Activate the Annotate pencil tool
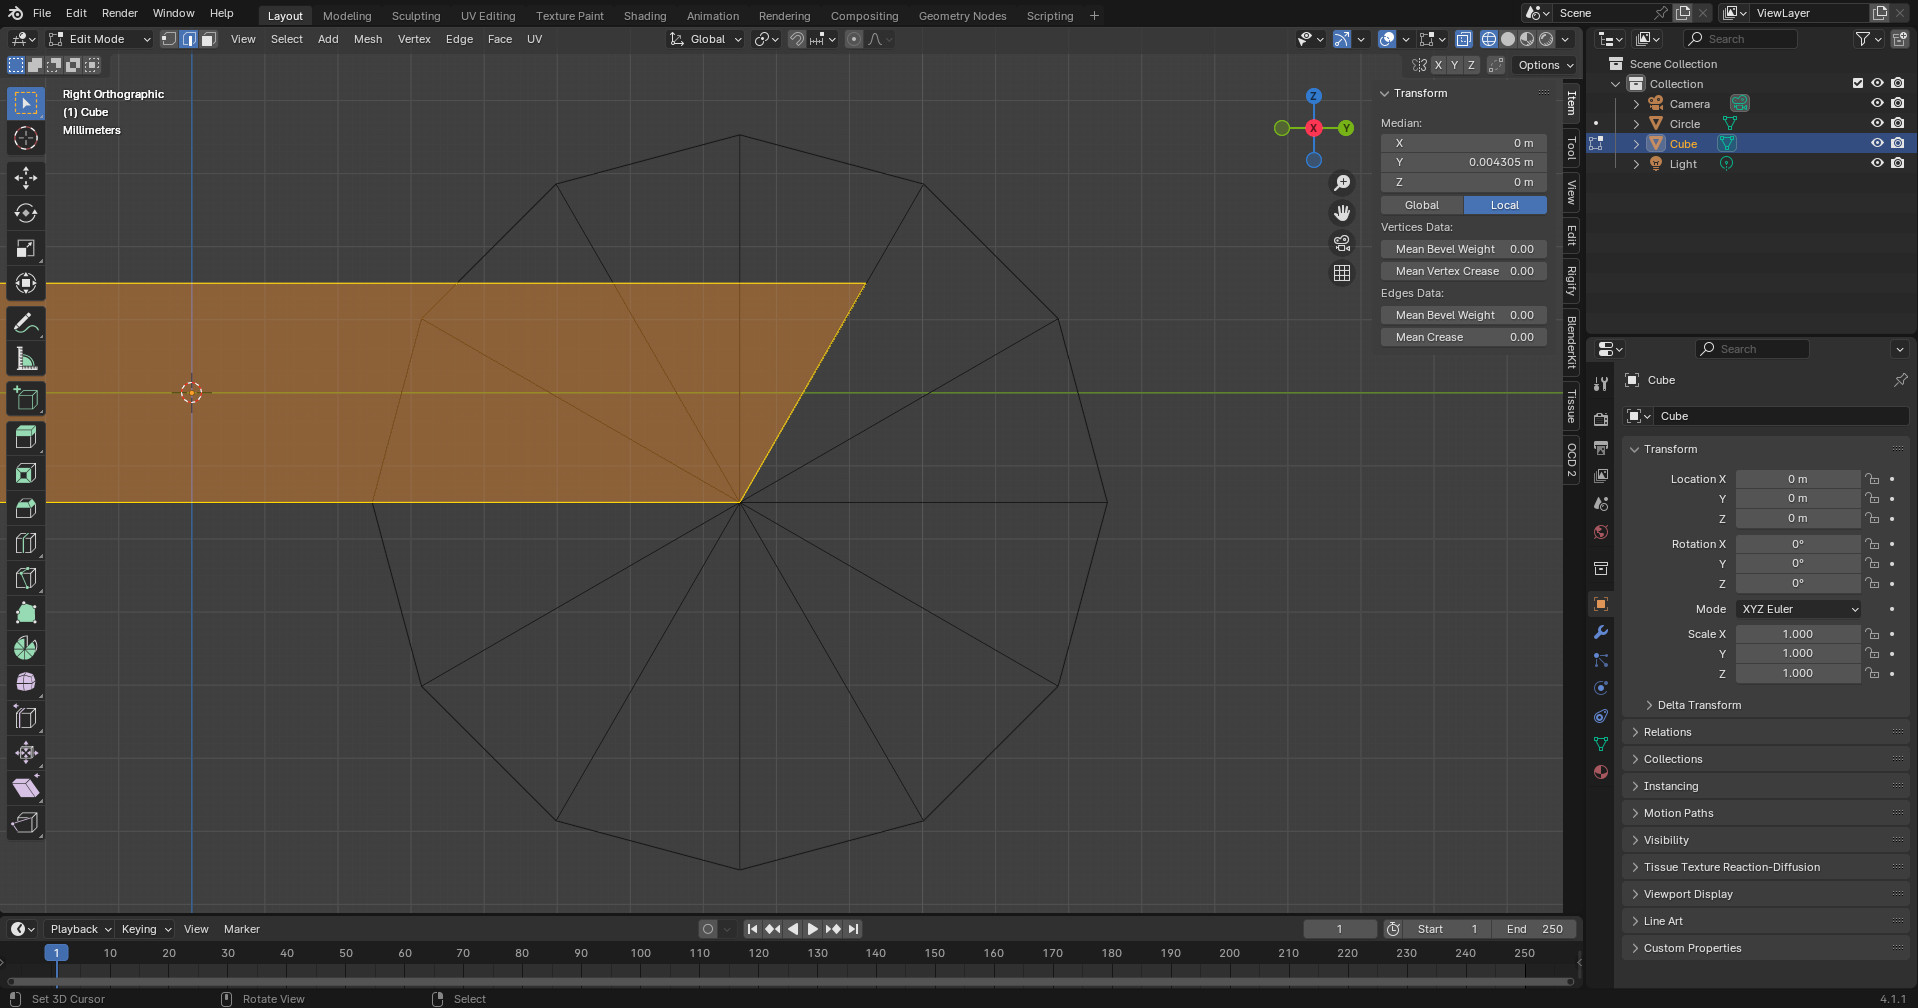The height and width of the screenshot is (1008, 1918). (x=26, y=323)
